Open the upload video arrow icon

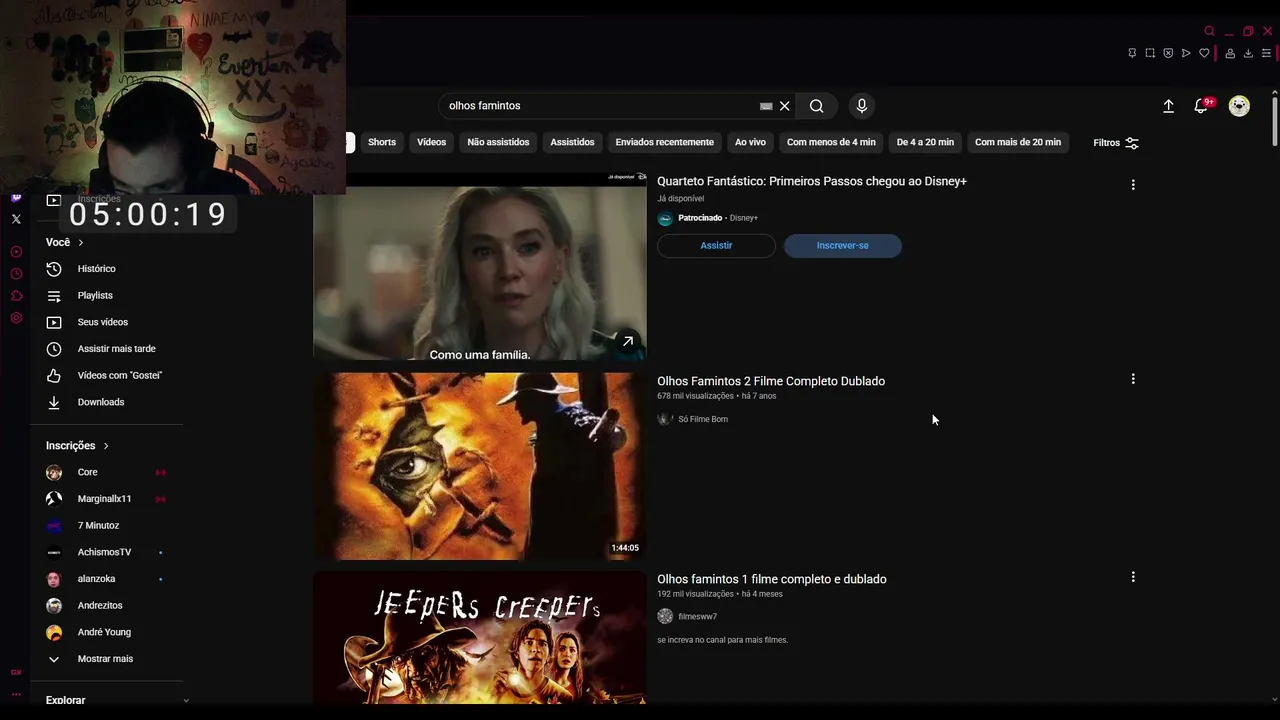pyautogui.click(x=1168, y=106)
